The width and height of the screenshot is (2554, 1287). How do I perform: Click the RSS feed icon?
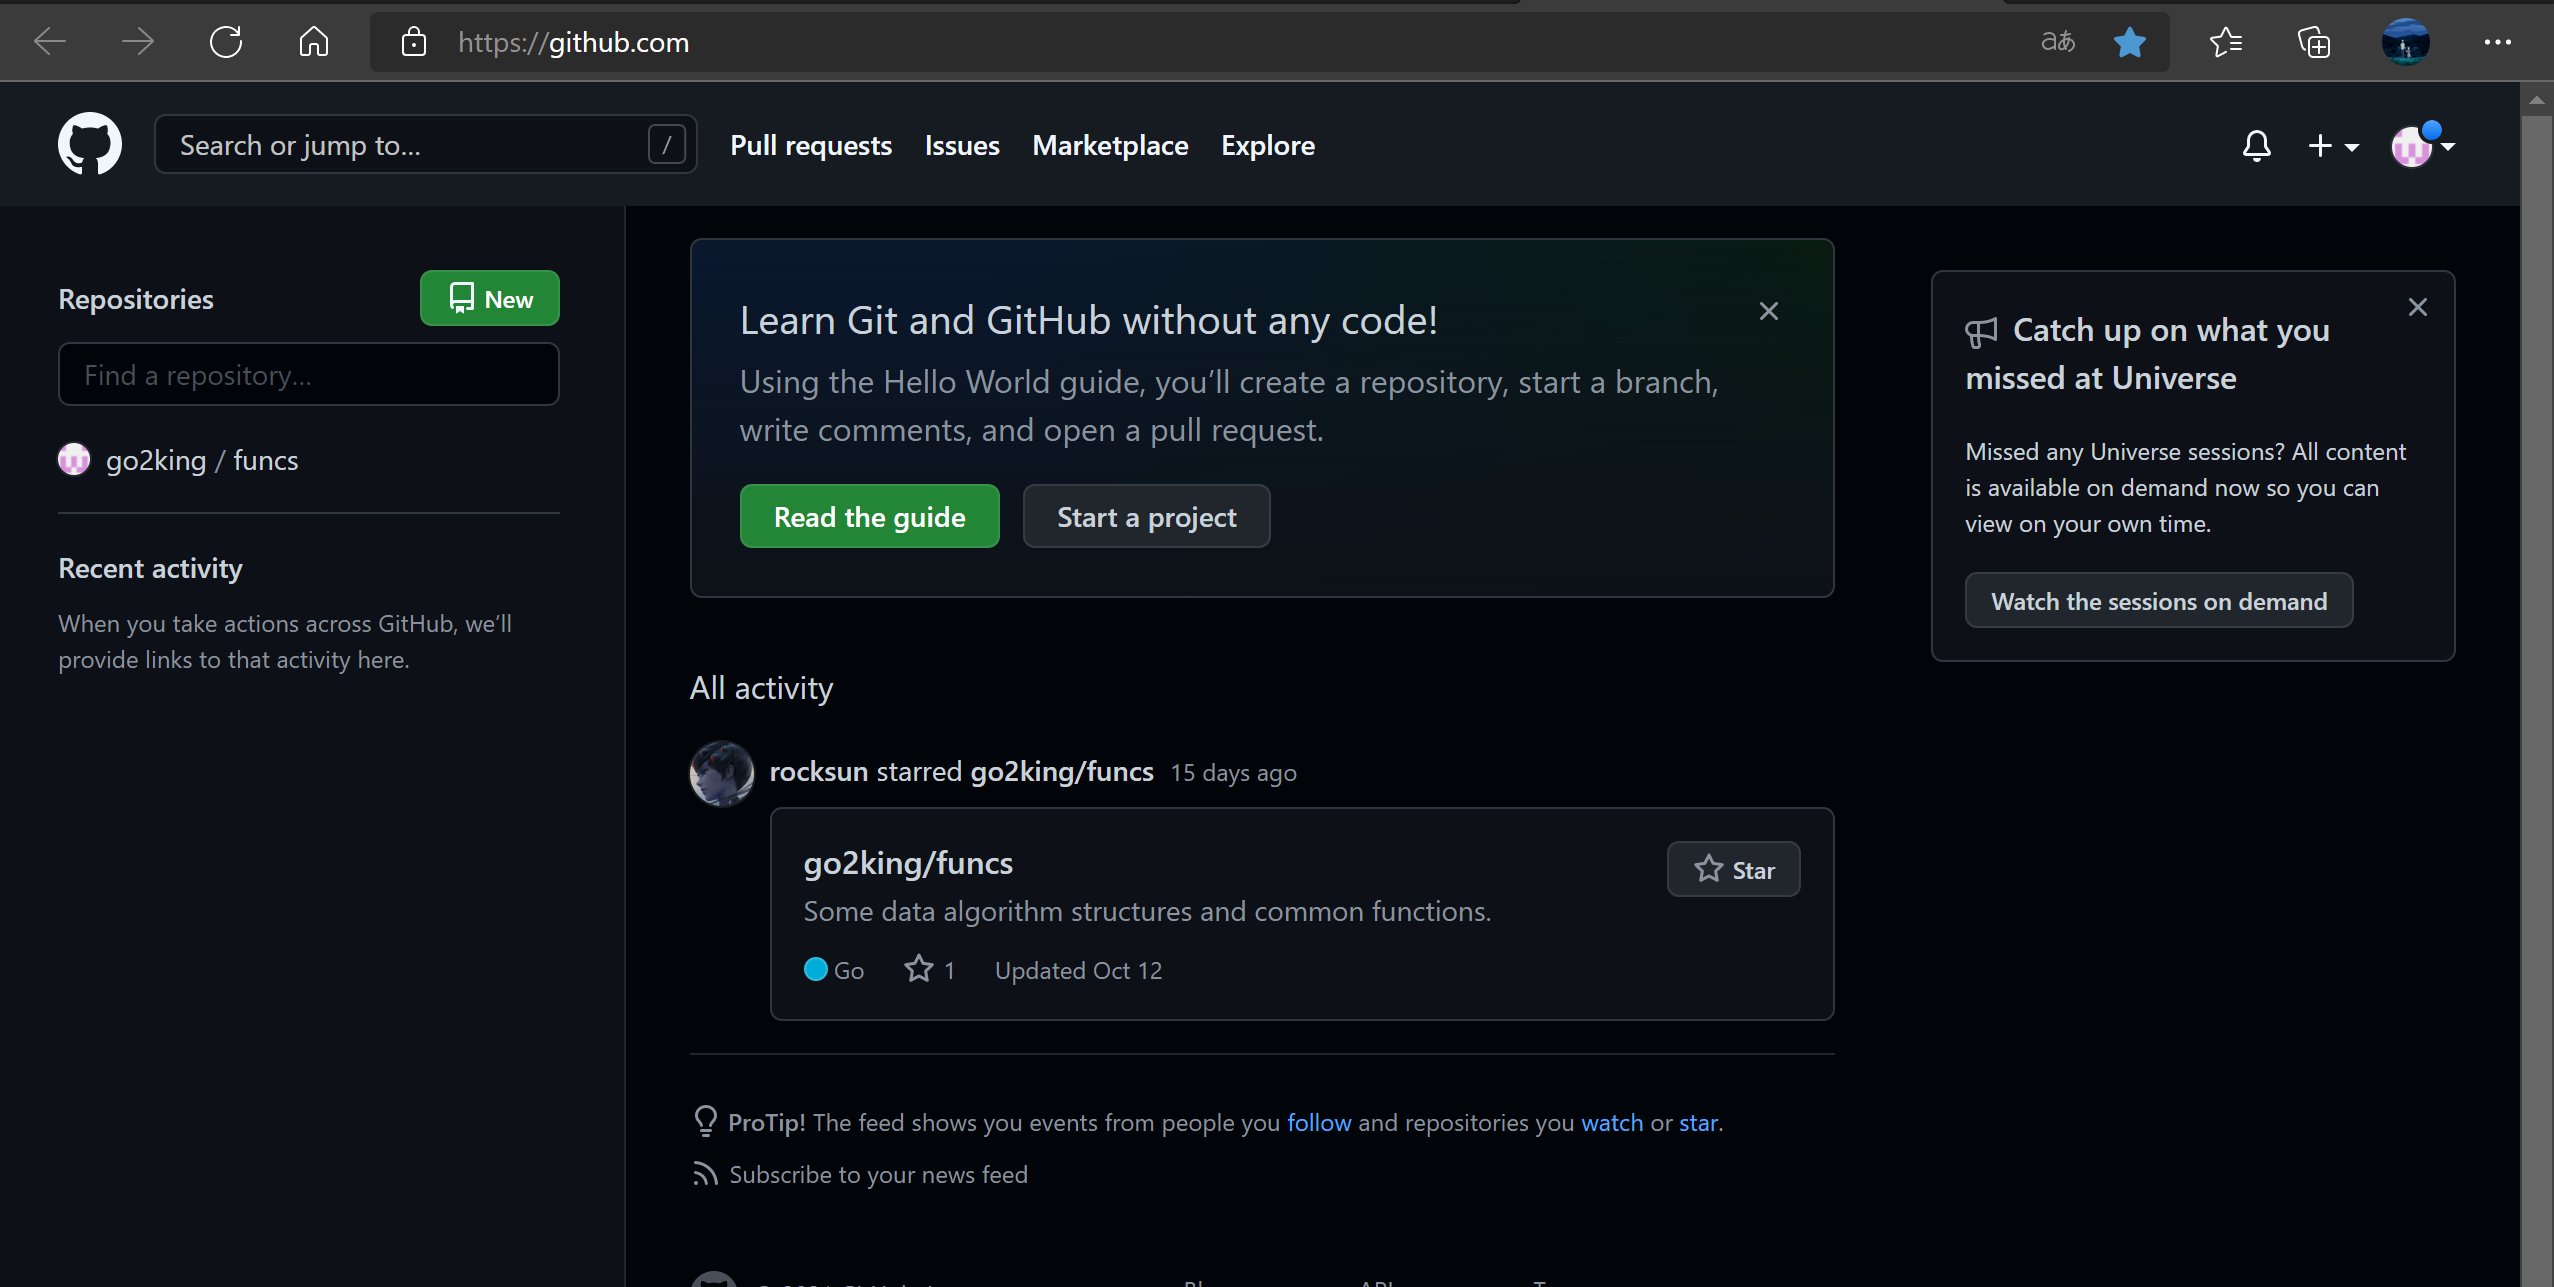click(x=705, y=1174)
